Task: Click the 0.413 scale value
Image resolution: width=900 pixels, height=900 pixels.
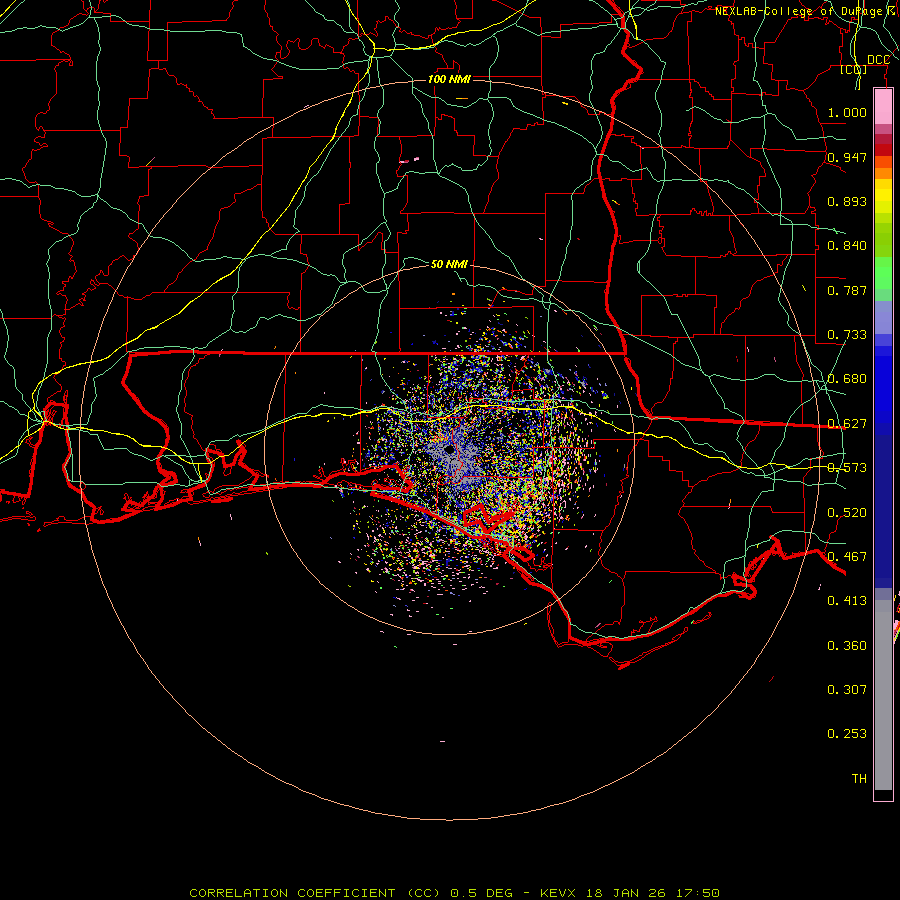Action: pyautogui.click(x=847, y=600)
